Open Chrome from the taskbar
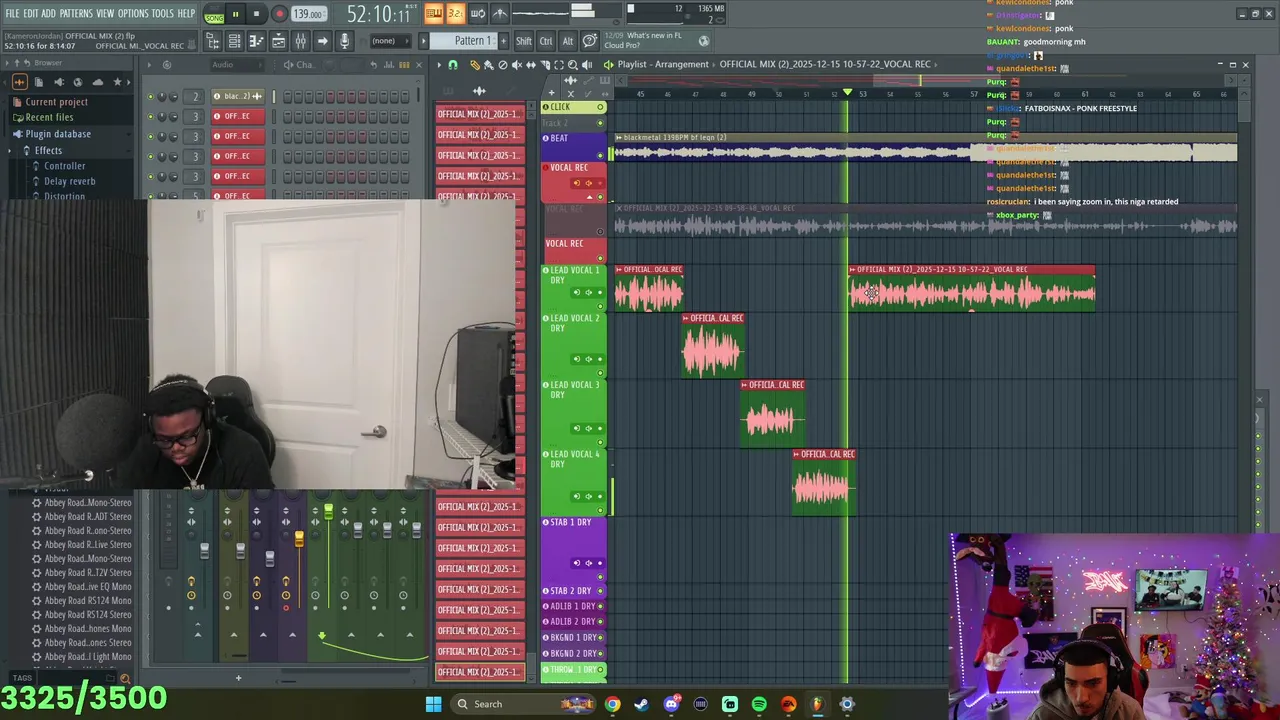The height and width of the screenshot is (720, 1280). [x=612, y=704]
